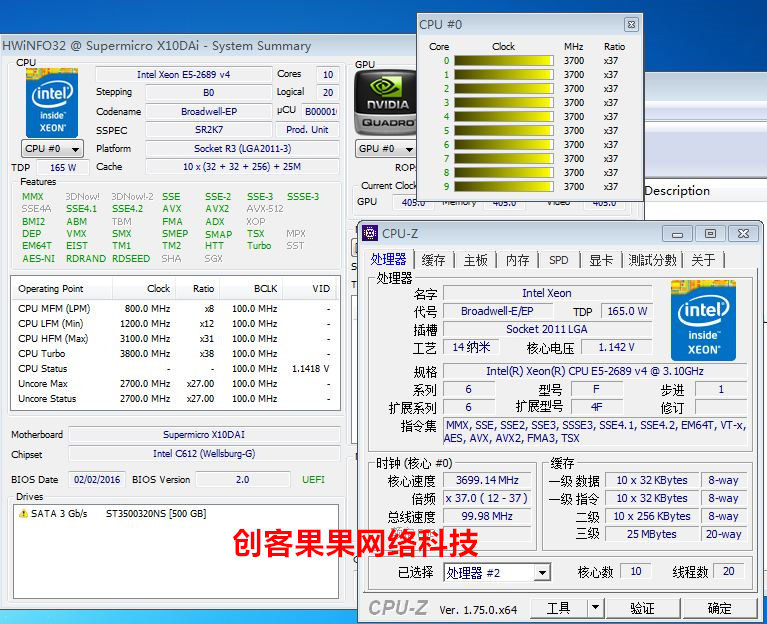Click the Intel Xeon badge in CPU-Z
The image size is (767, 624).
click(703, 320)
